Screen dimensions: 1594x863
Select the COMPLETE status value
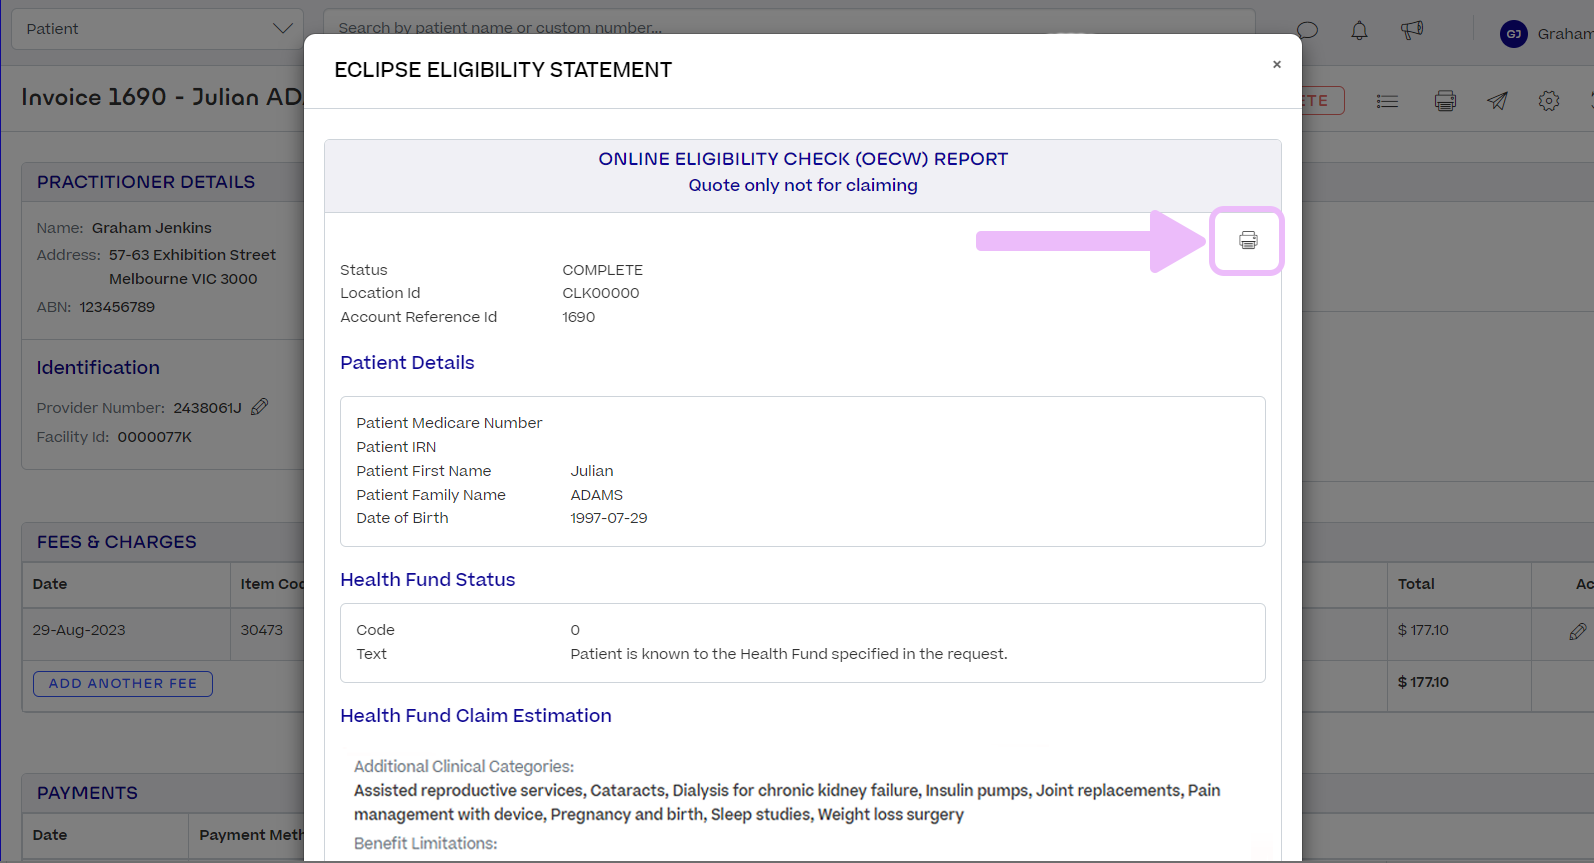[603, 270]
